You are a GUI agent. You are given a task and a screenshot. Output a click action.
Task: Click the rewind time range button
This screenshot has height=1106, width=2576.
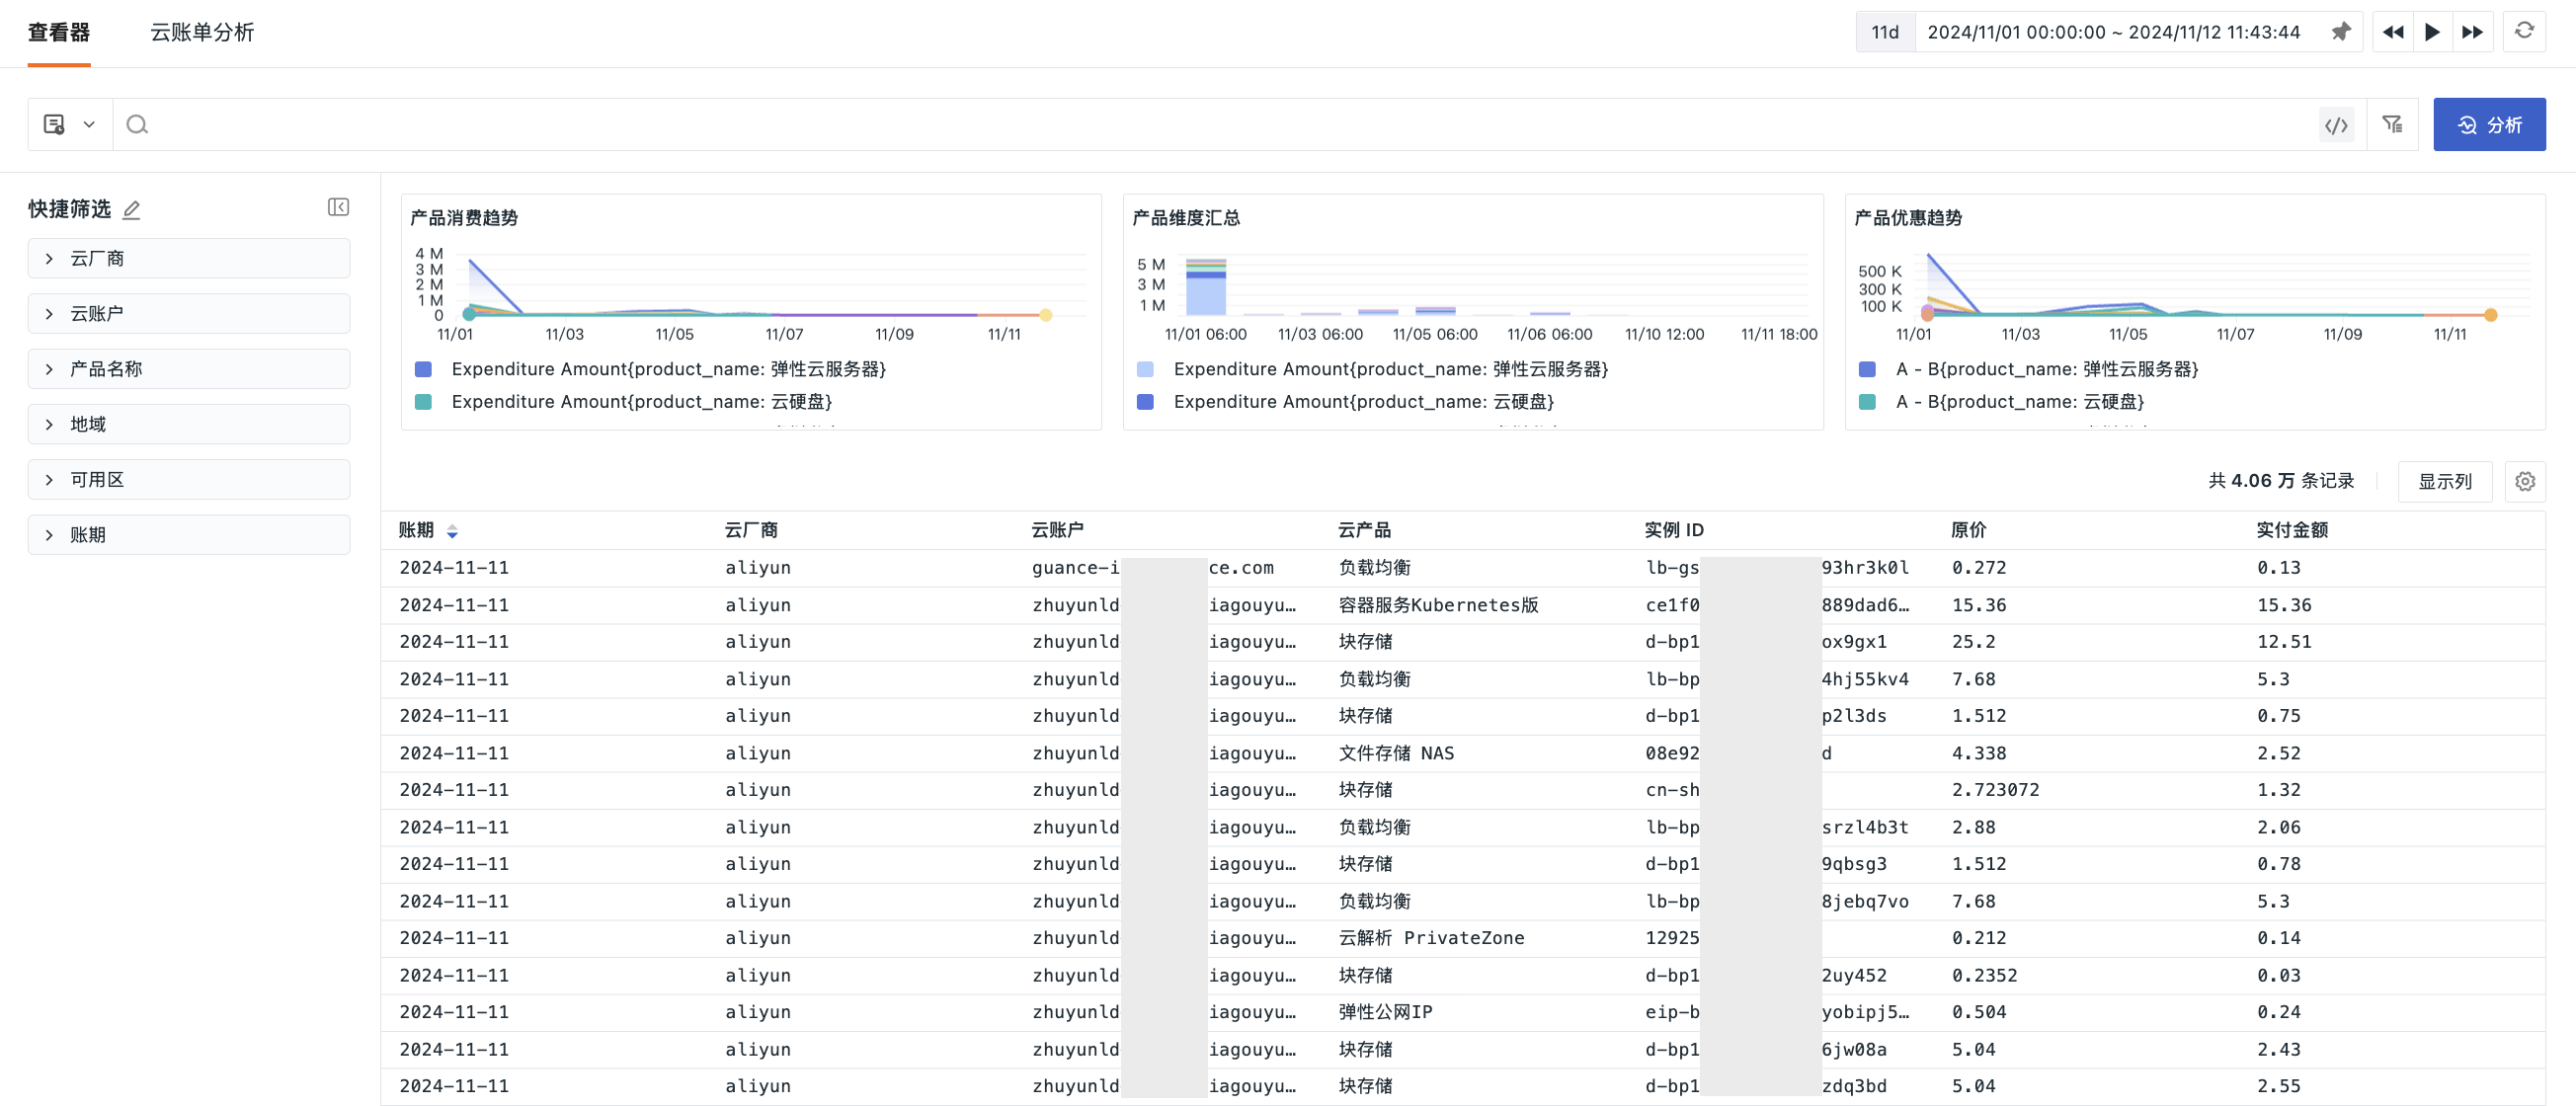(2392, 32)
